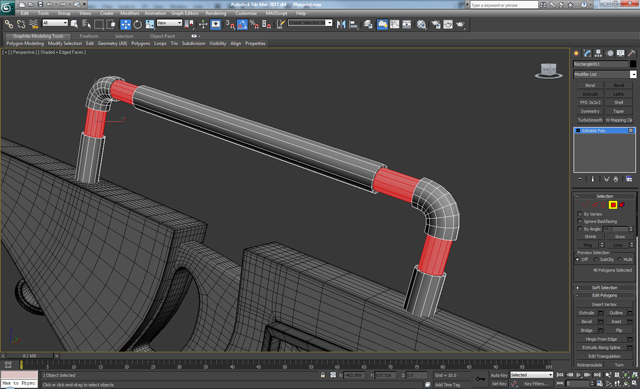
Task: Select Vertex sub-object level icon
Action: pyautogui.click(x=585, y=205)
